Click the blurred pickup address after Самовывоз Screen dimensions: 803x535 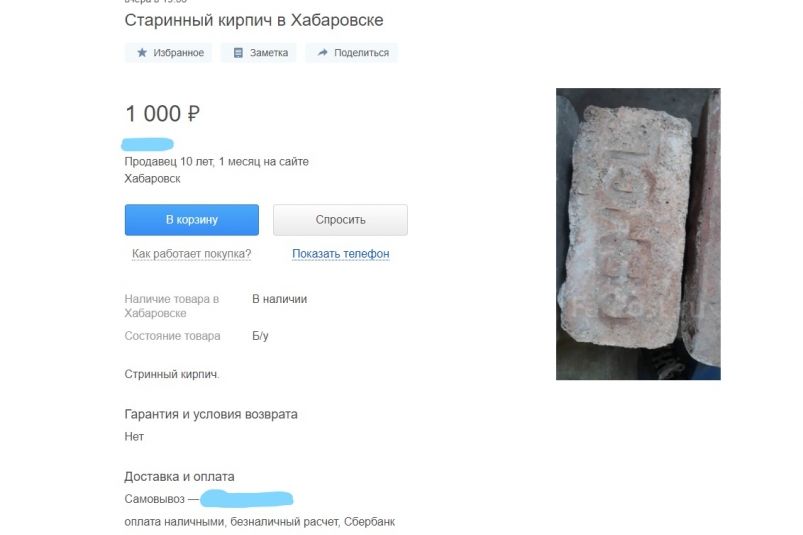246,499
